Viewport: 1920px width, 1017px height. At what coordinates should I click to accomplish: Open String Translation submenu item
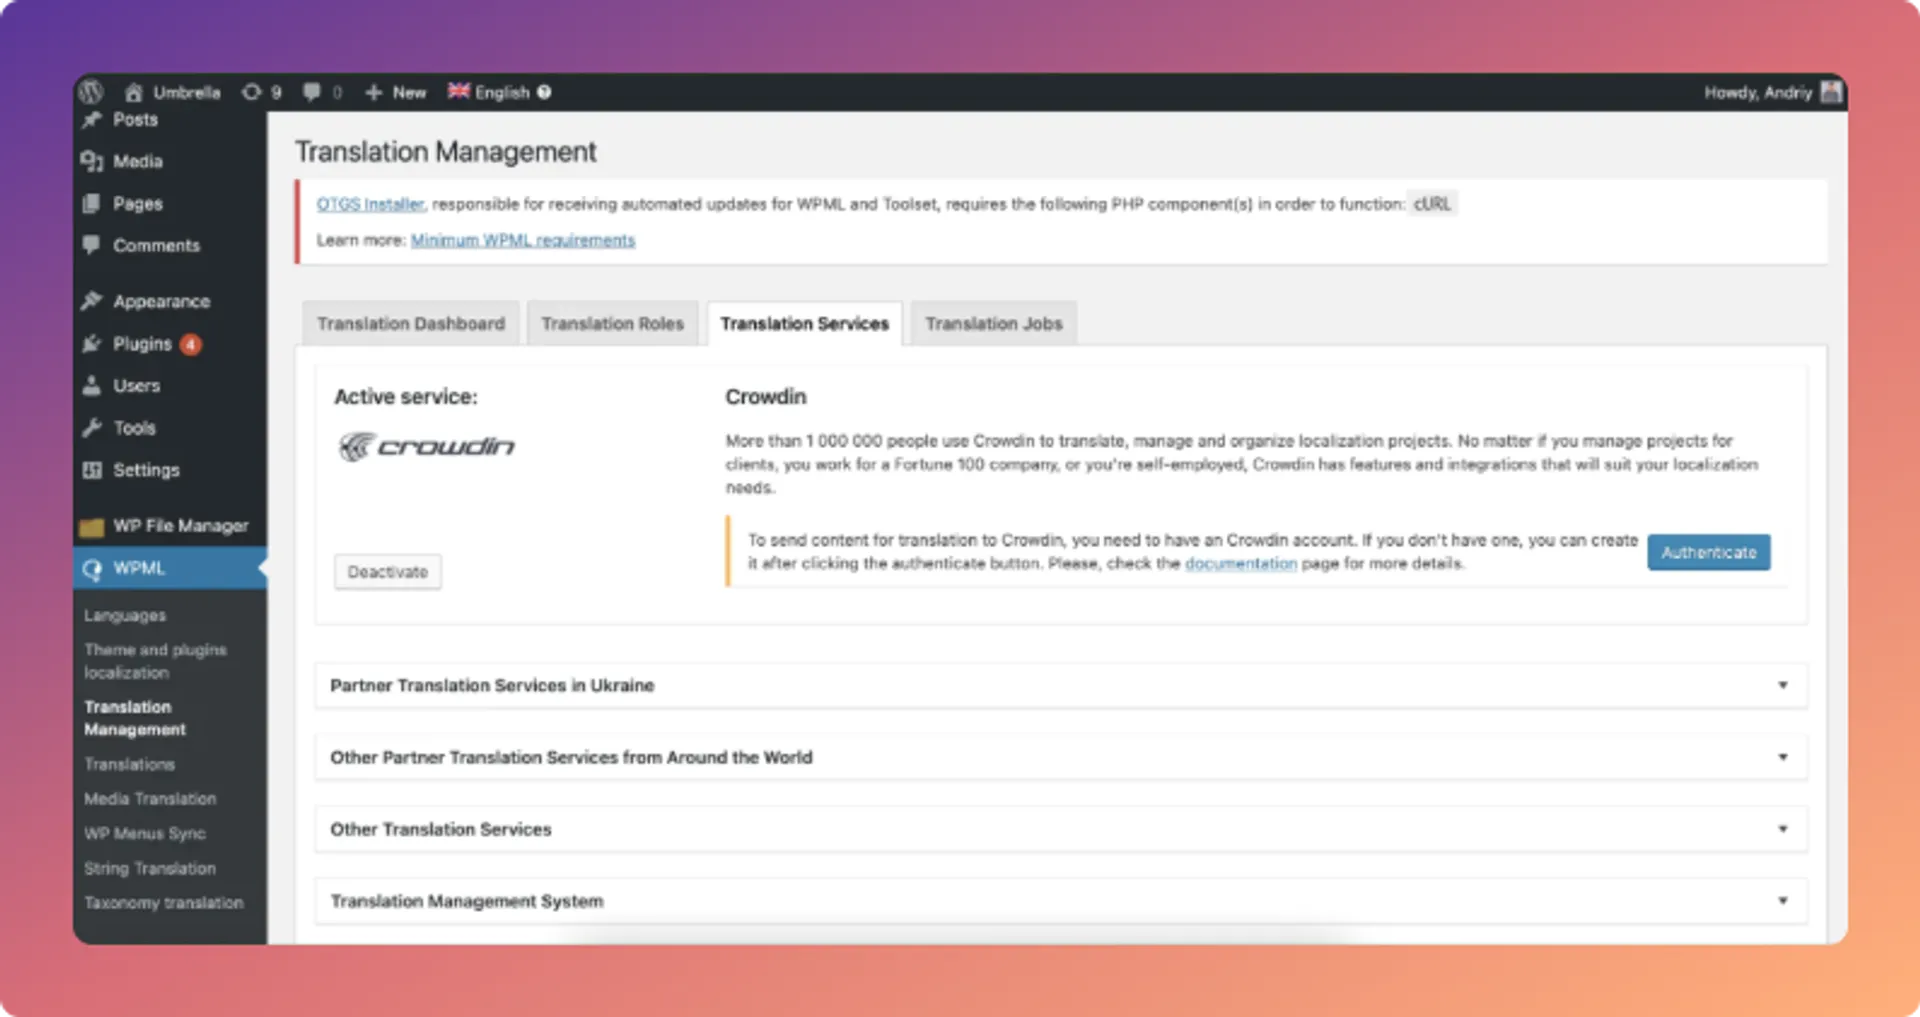click(150, 868)
